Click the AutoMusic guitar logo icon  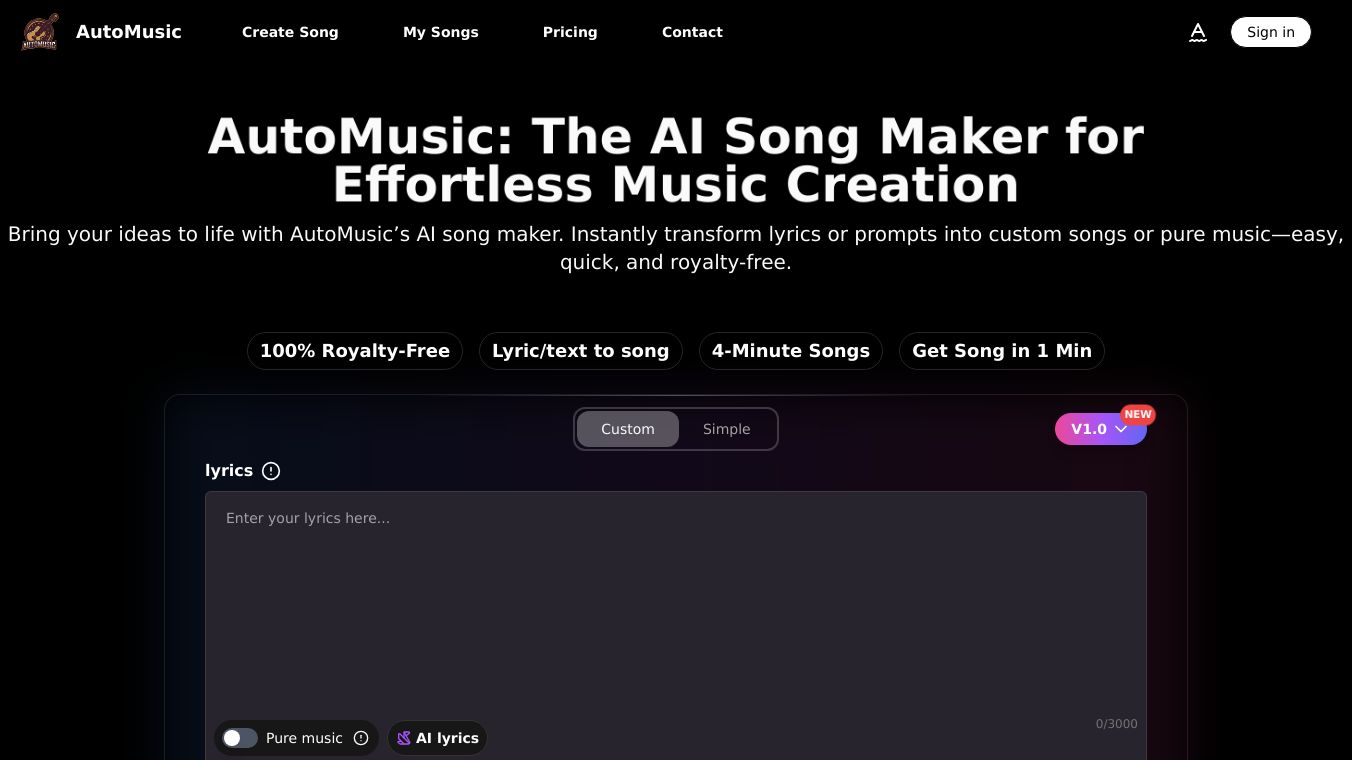pos(40,32)
